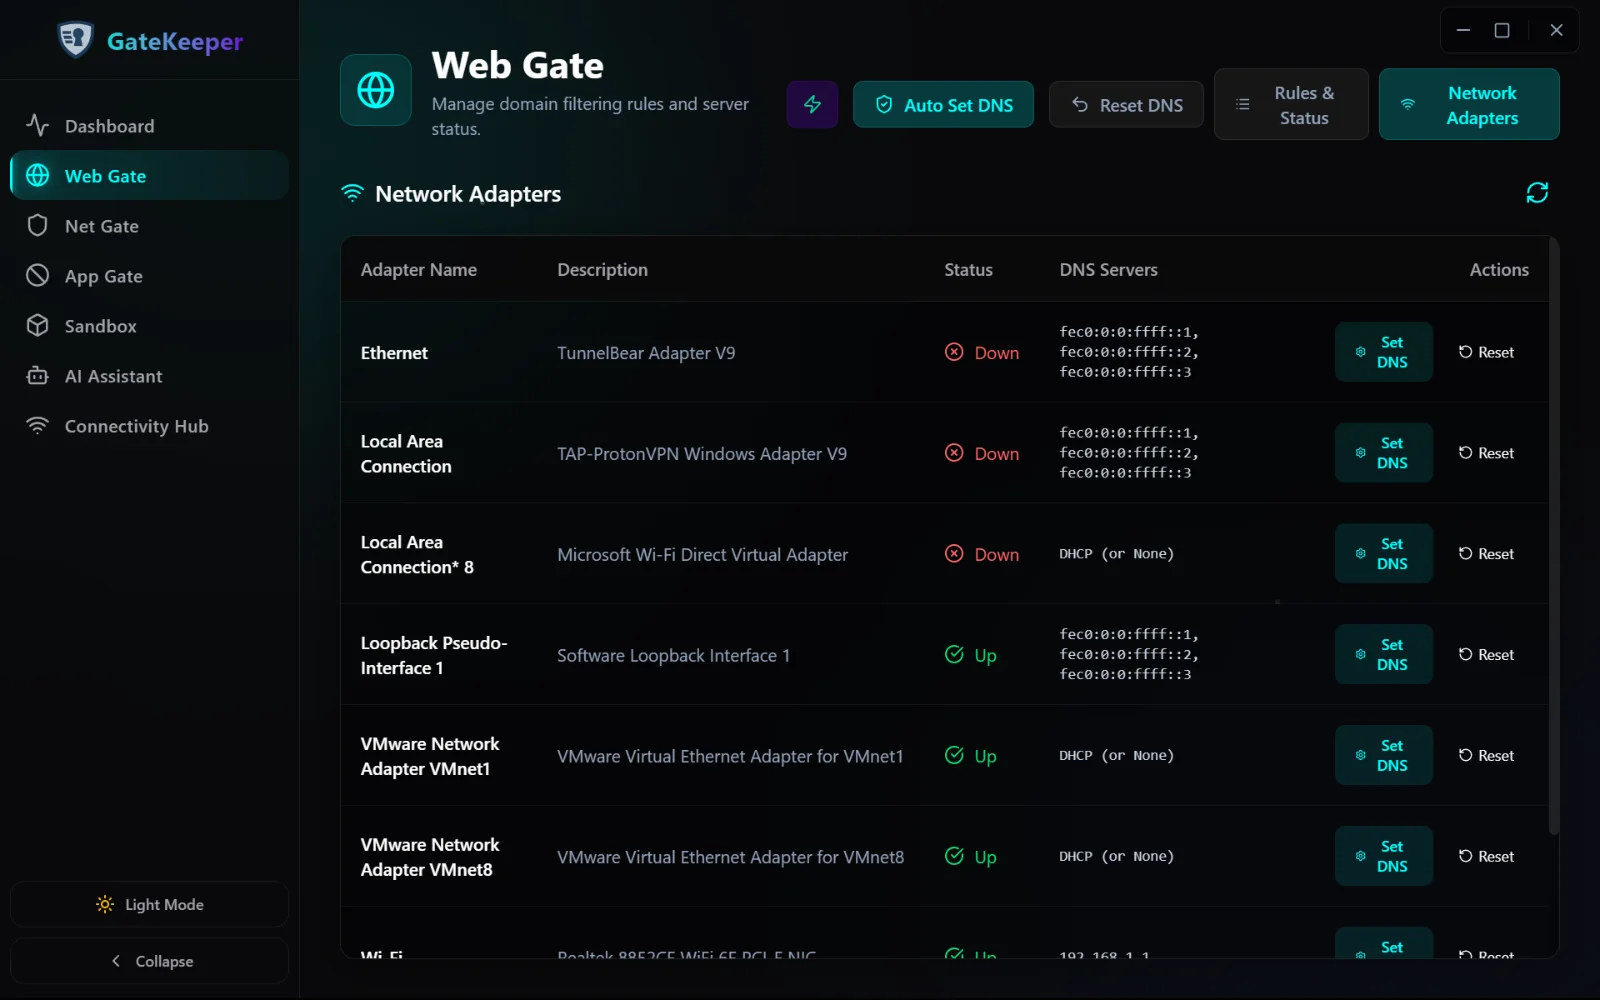Set DNS for Loopback Pseudo-Interface 1

(x=1384, y=655)
